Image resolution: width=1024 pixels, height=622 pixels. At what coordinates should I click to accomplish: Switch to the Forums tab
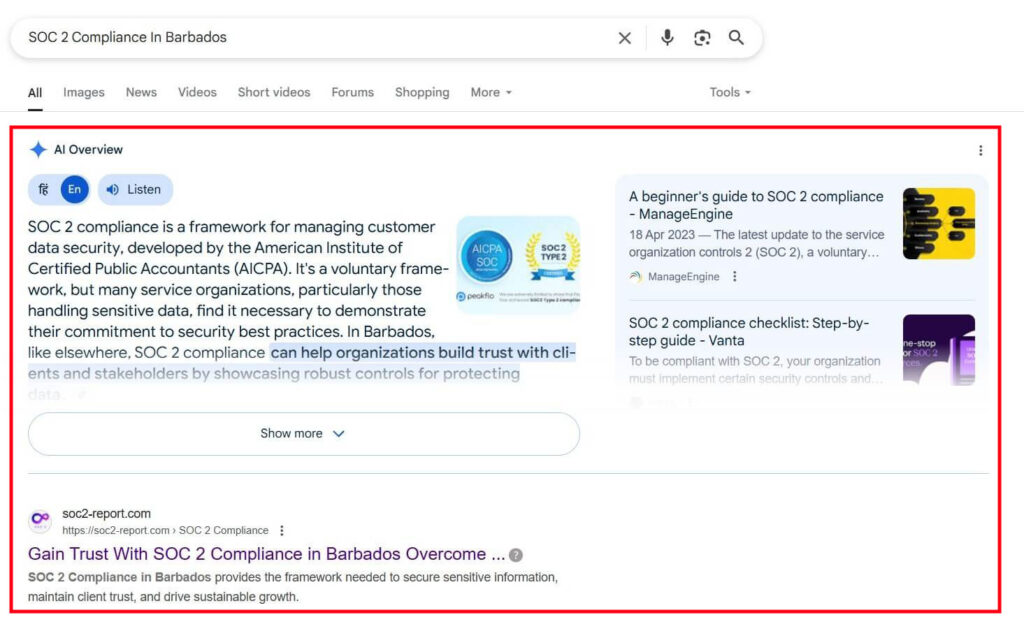(x=353, y=93)
